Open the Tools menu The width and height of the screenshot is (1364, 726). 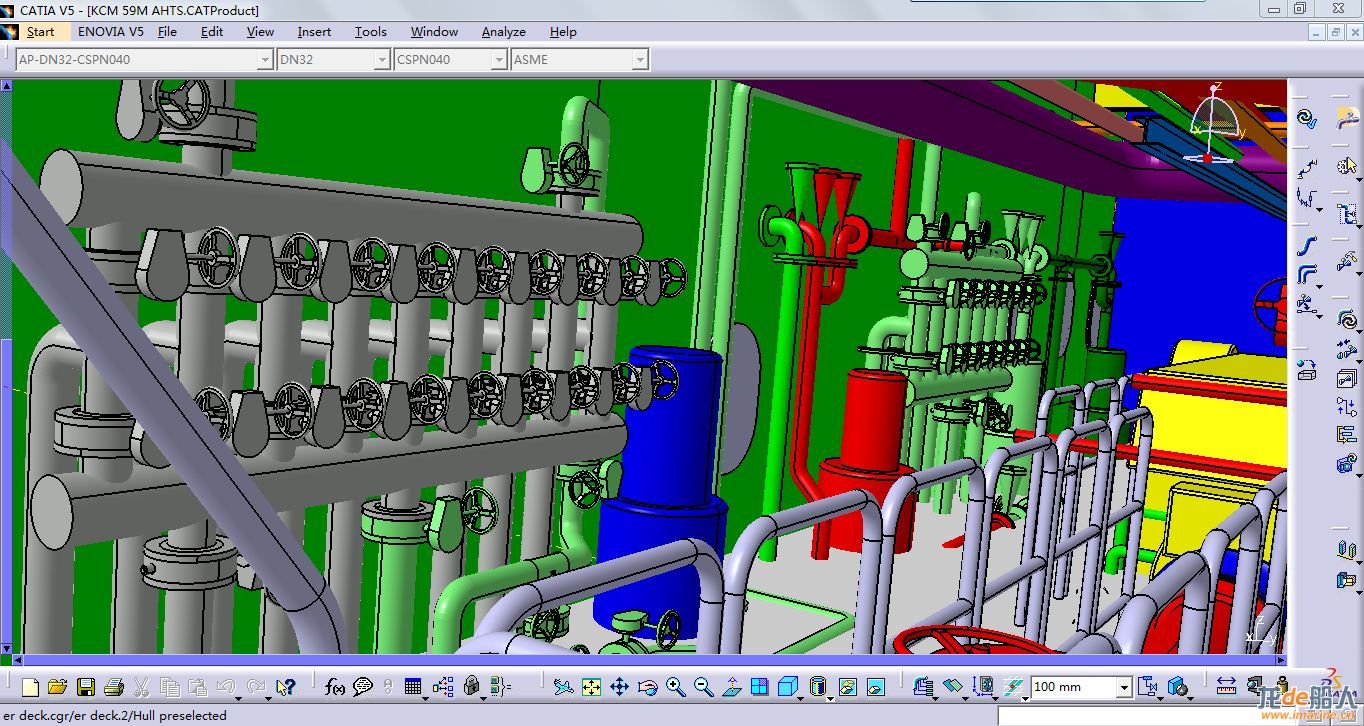(x=370, y=31)
